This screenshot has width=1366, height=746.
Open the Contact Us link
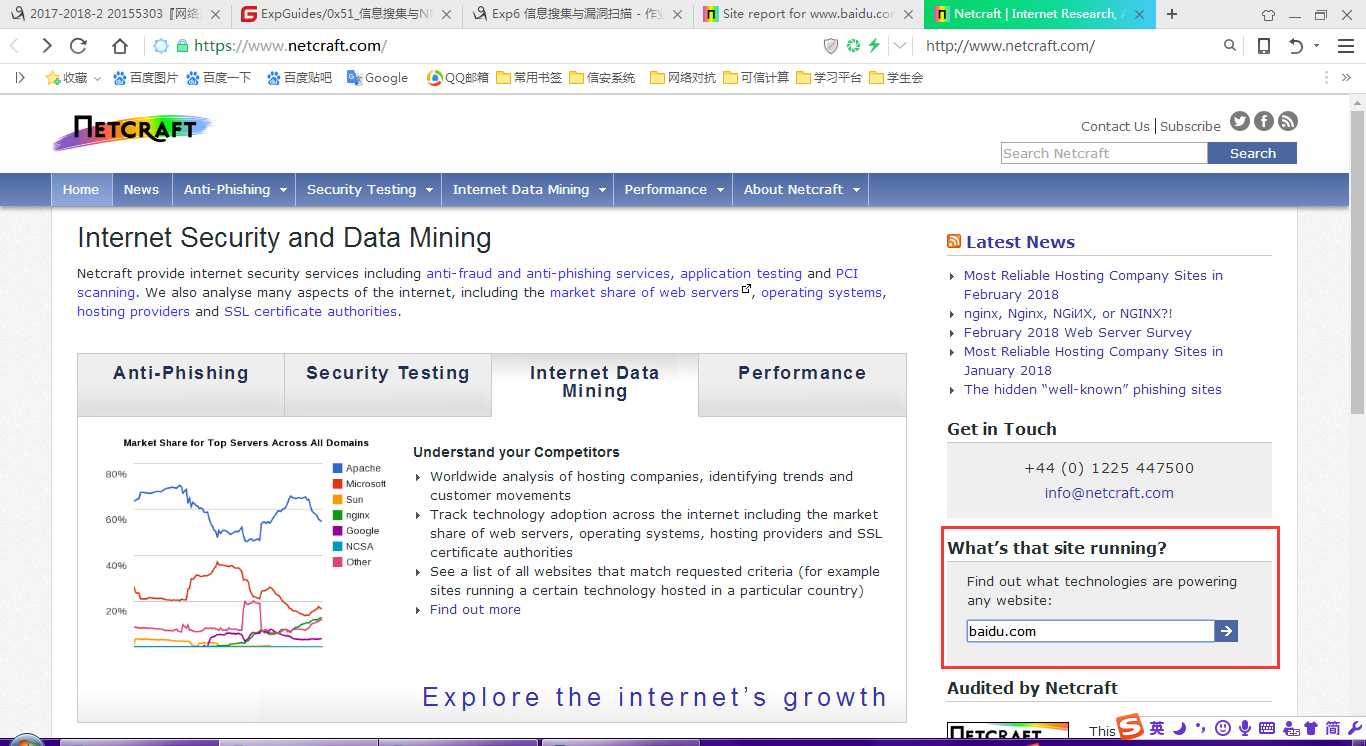coord(1115,126)
